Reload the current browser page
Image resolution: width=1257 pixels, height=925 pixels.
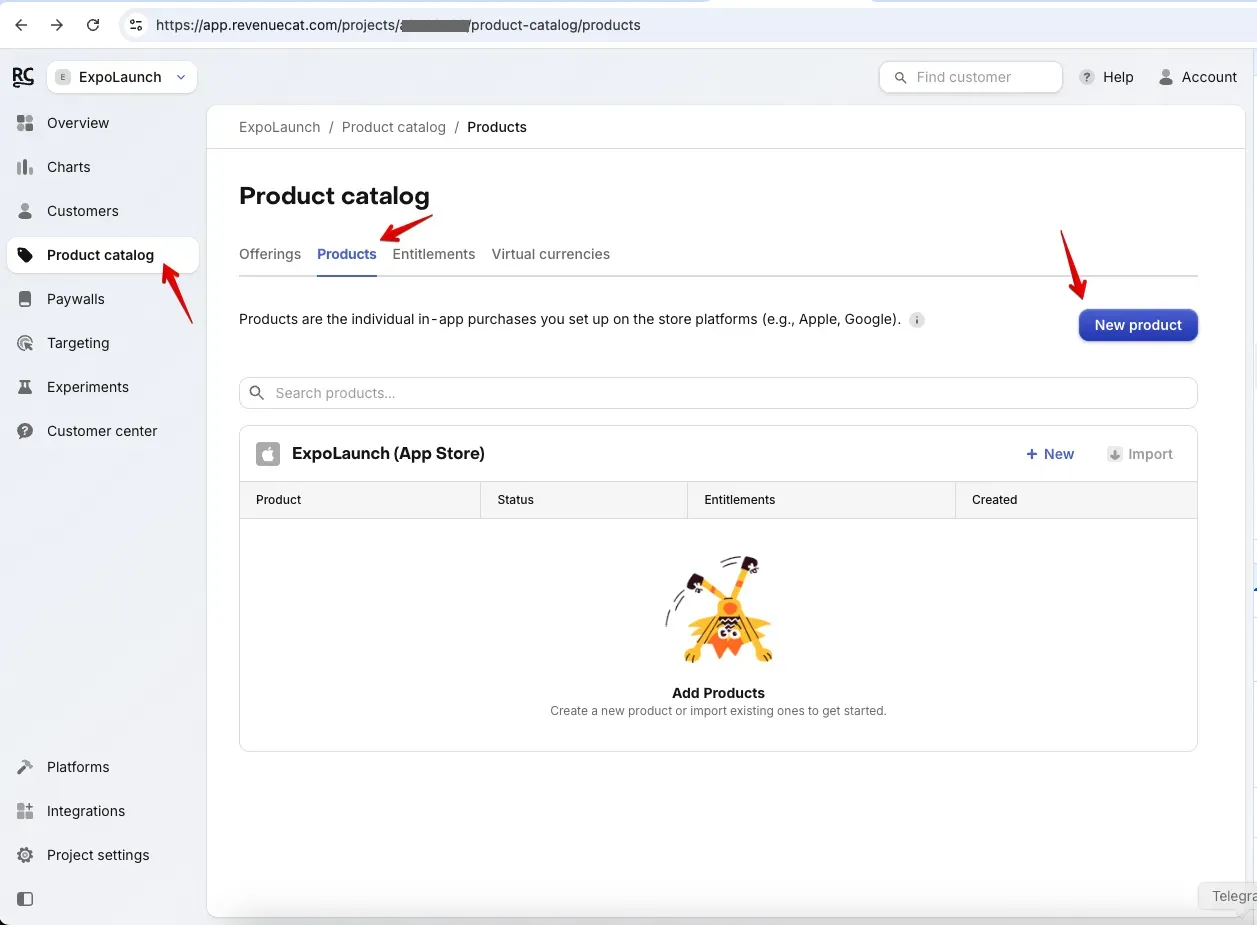coord(93,25)
